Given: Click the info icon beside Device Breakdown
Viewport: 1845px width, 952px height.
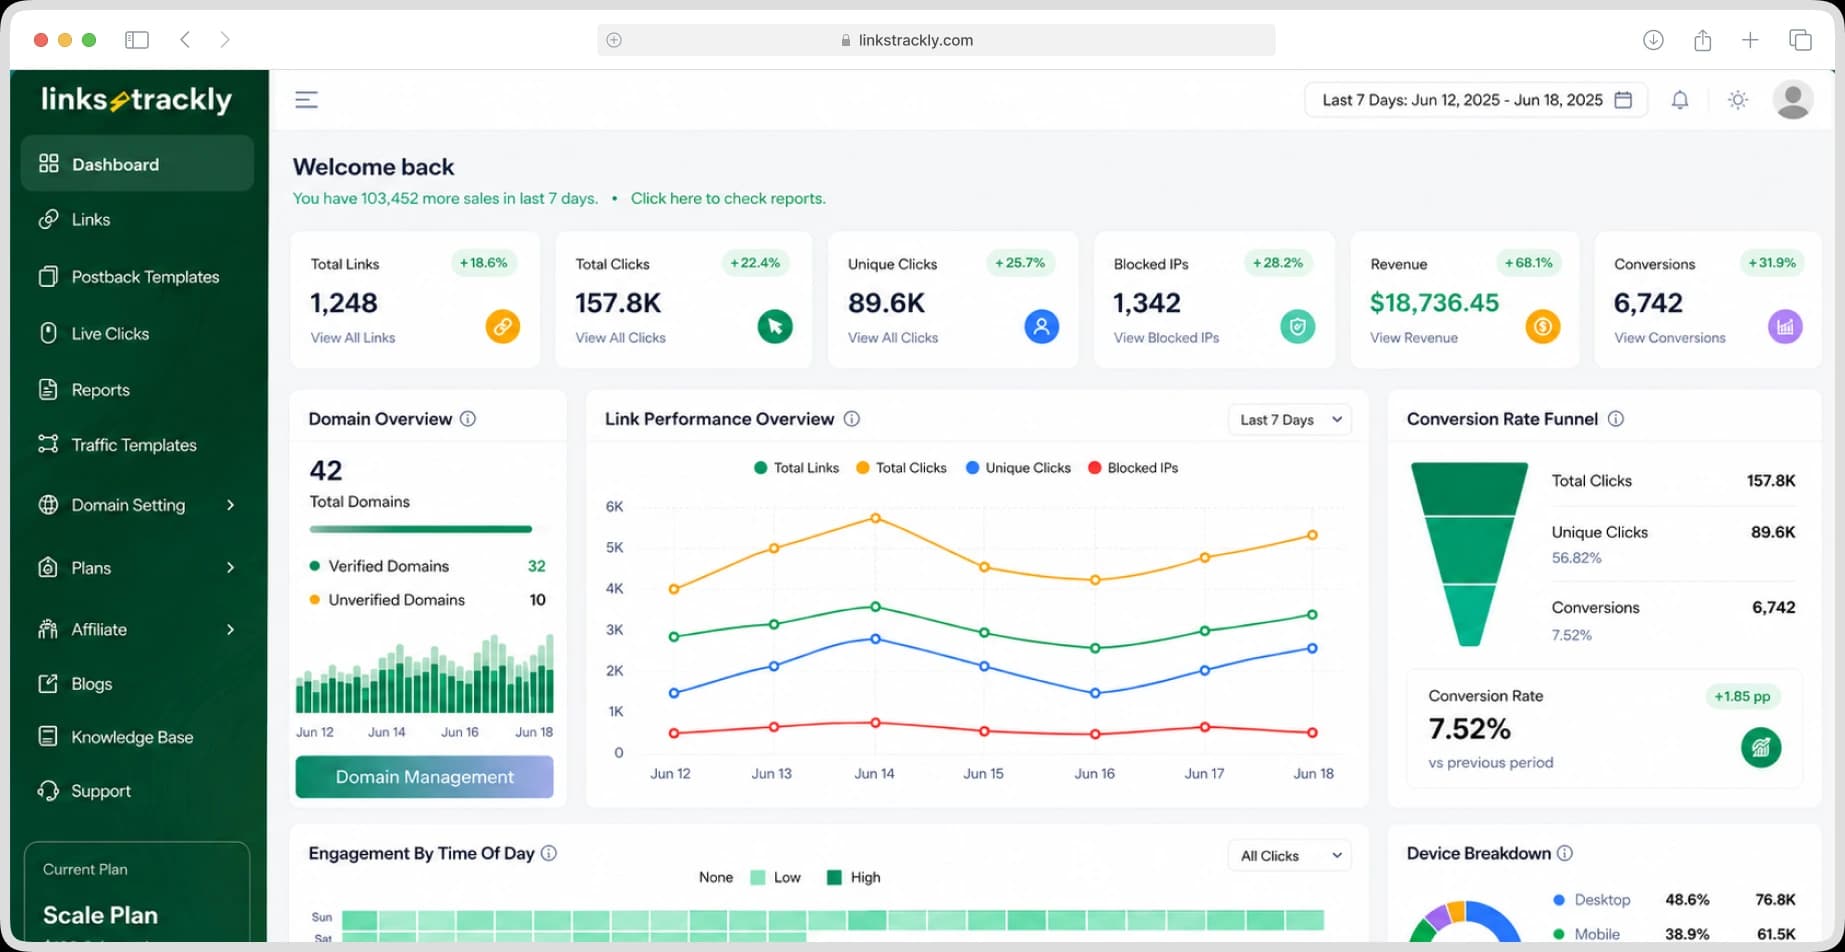Looking at the screenshot, I should tap(1565, 853).
